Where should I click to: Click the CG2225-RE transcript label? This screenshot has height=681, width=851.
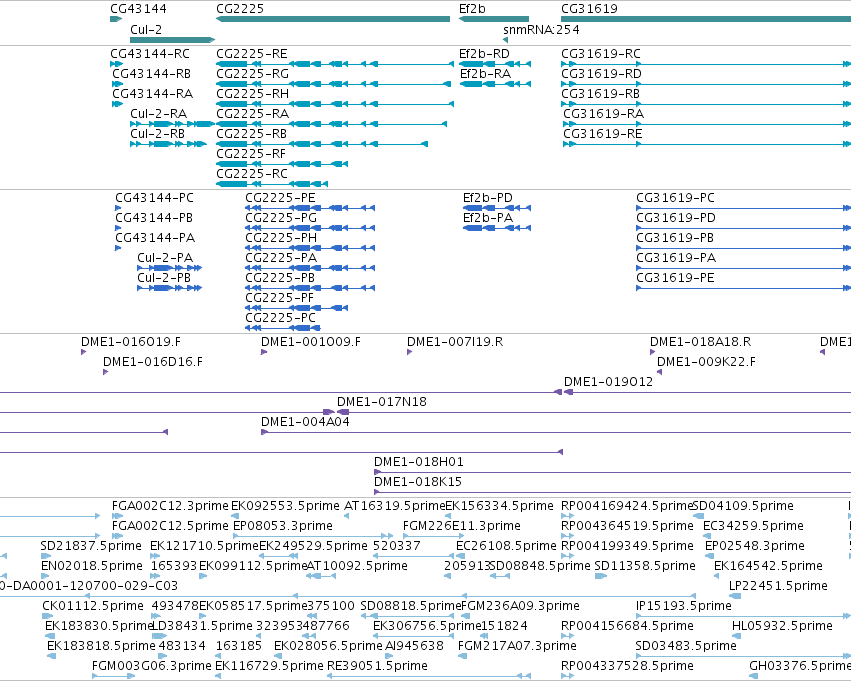pyautogui.click(x=252, y=54)
